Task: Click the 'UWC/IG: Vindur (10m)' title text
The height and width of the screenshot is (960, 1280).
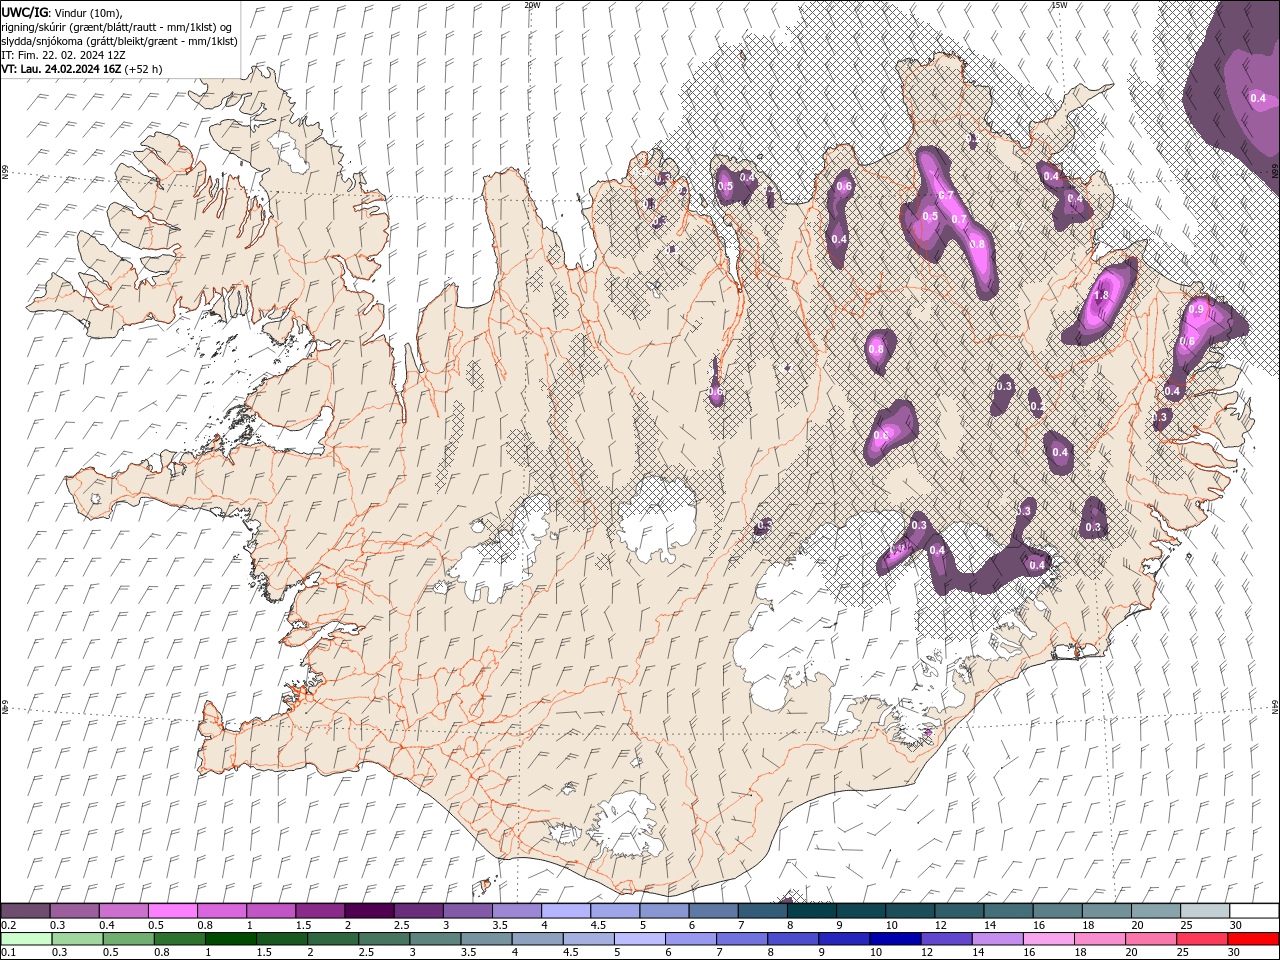Action: point(62,12)
